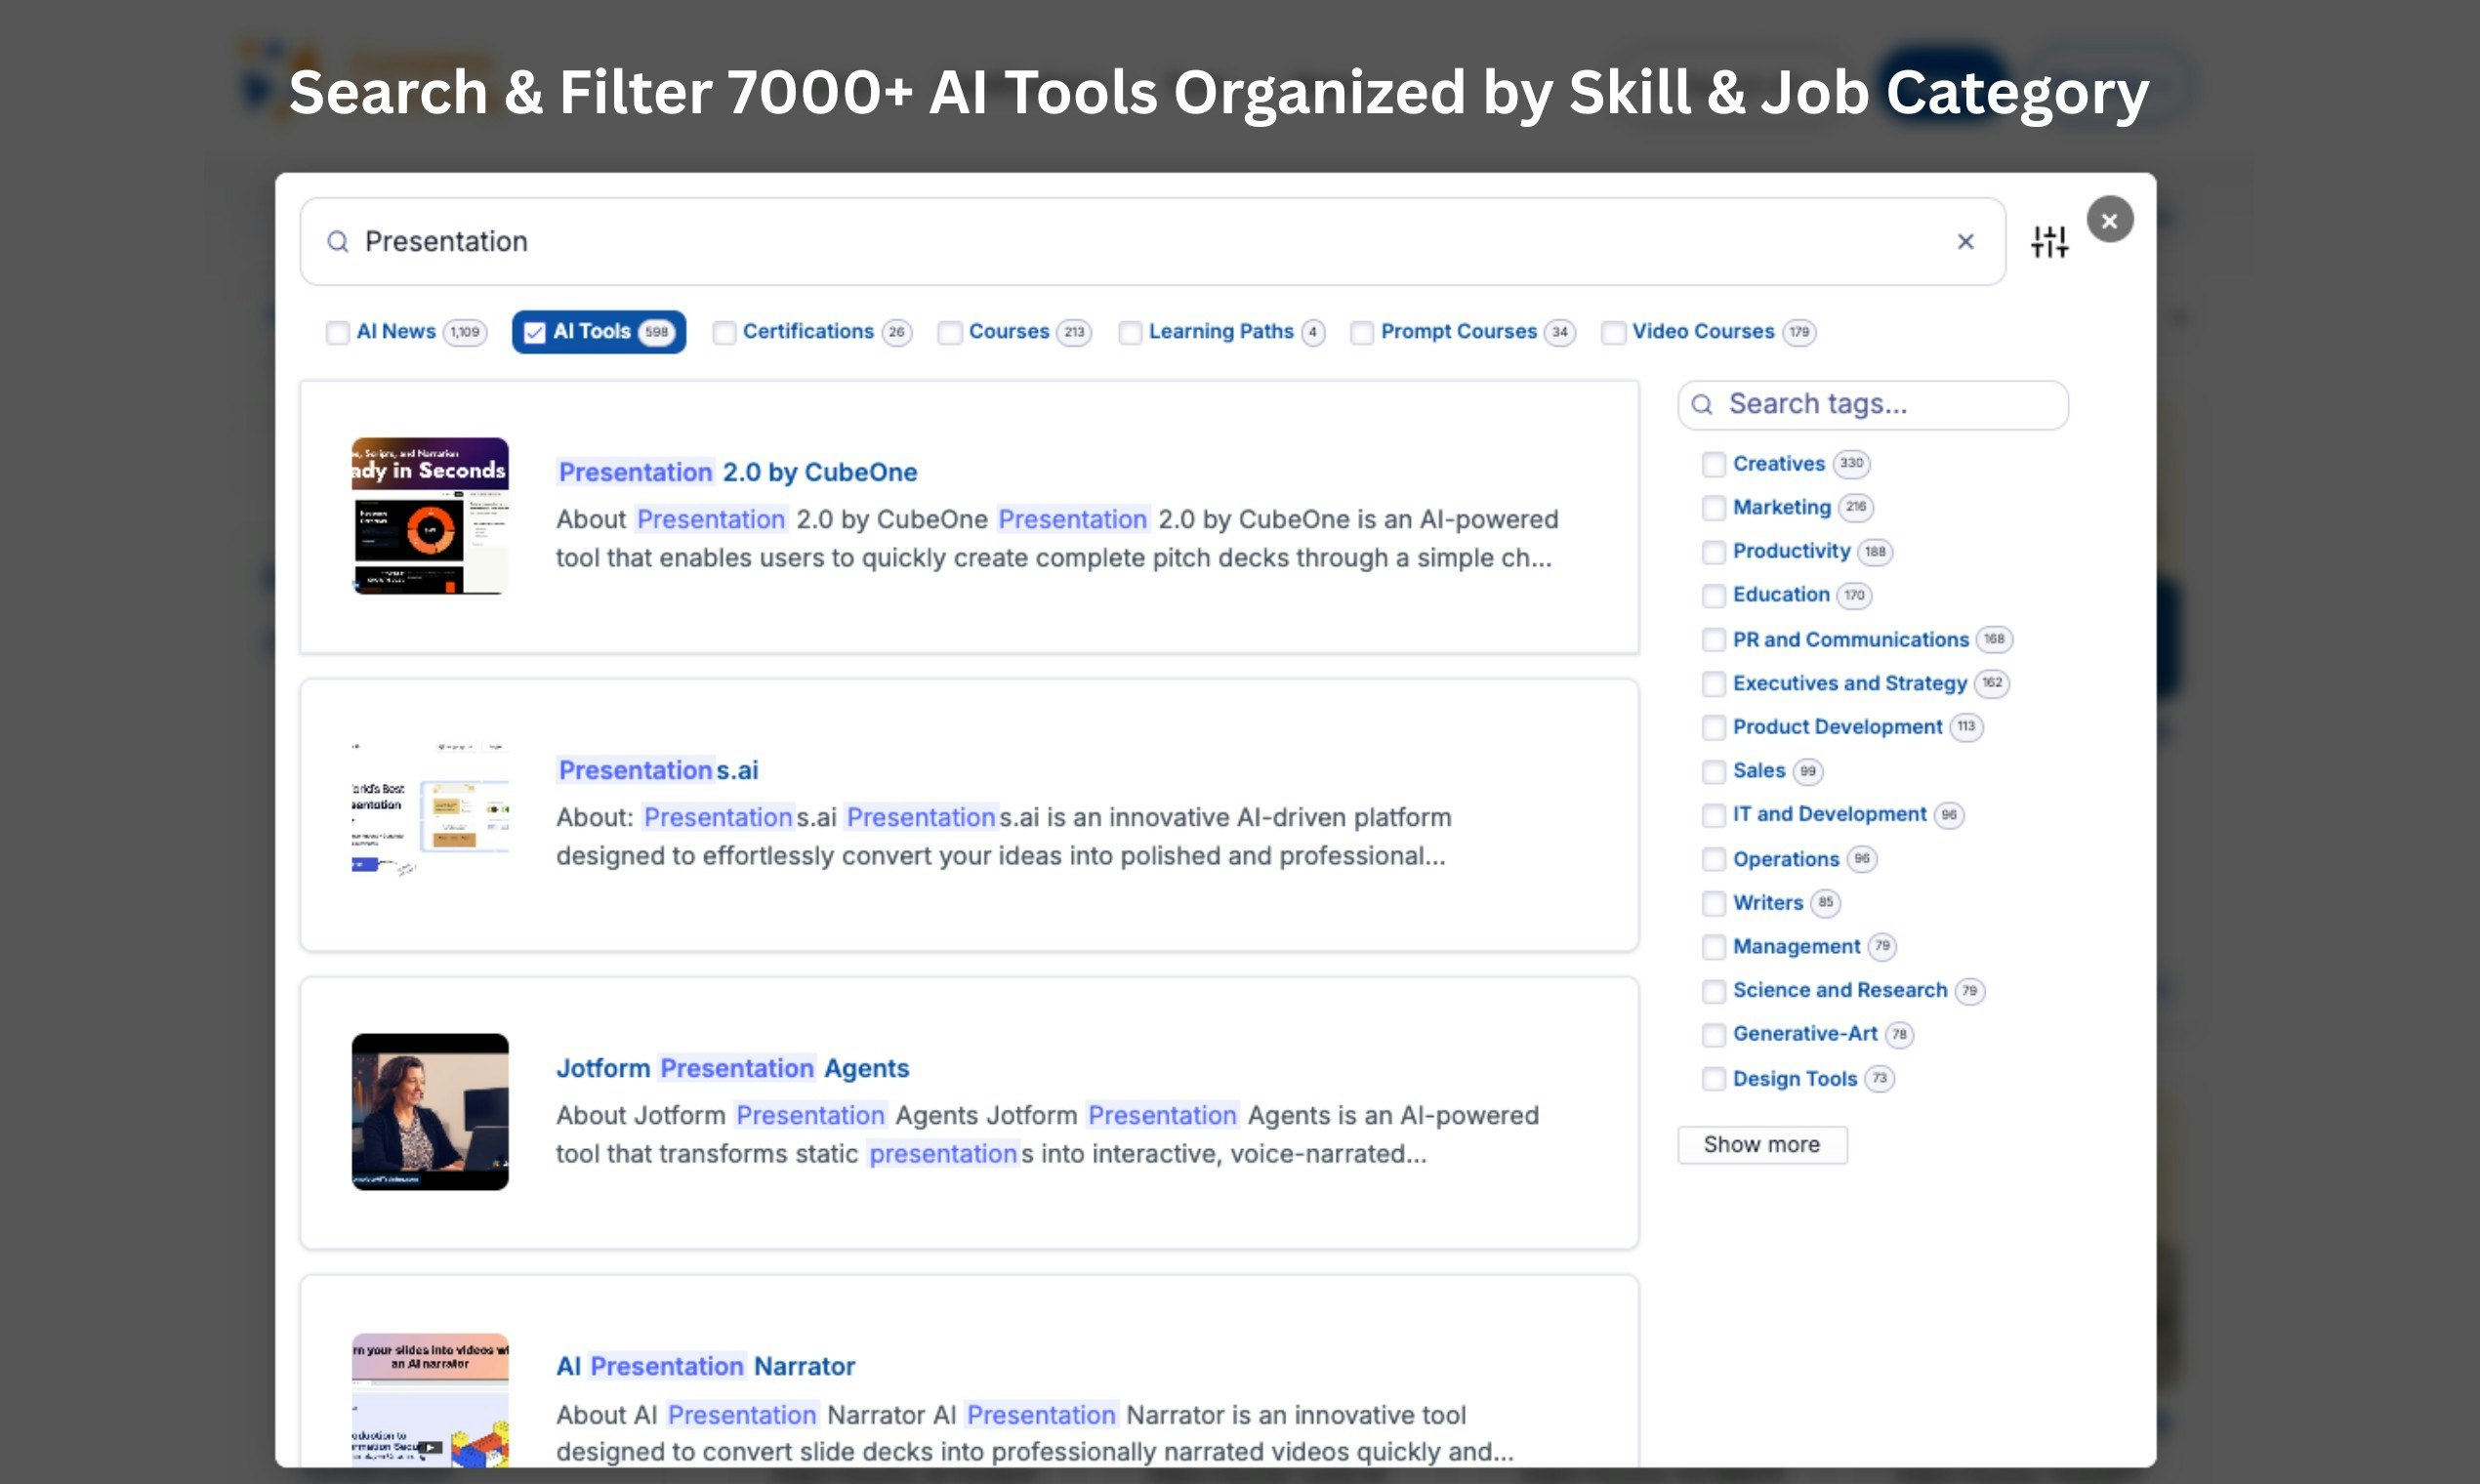The image size is (2480, 1484).
Task: Enable the AI News filter
Action: point(338,332)
